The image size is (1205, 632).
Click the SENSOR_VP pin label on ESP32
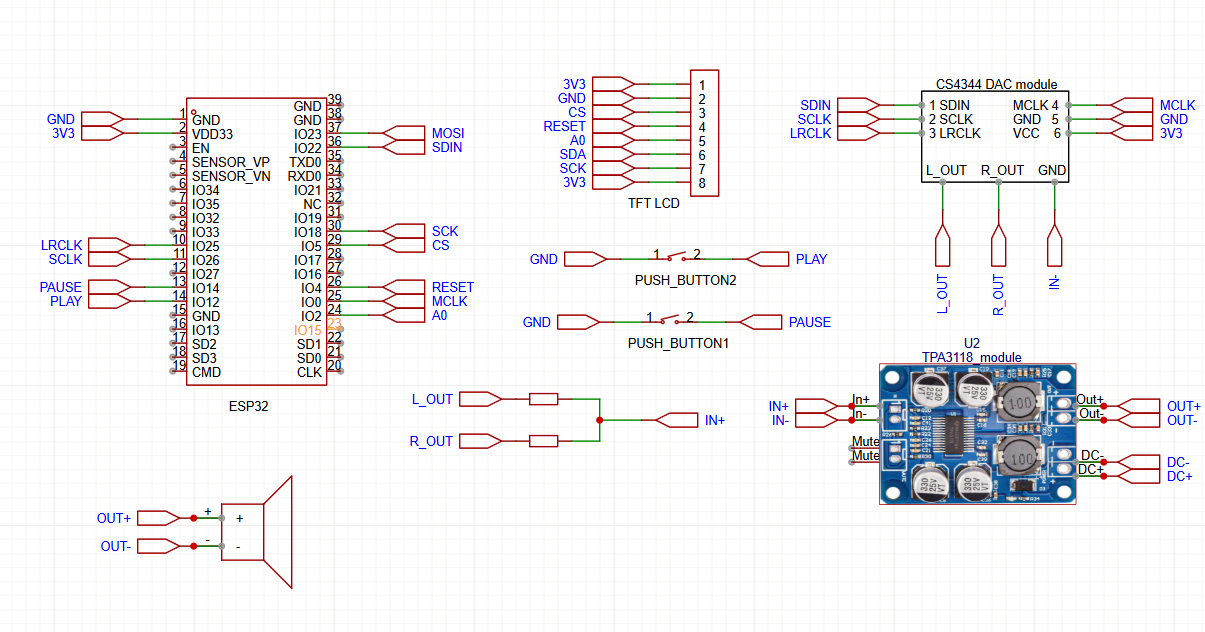tap(231, 162)
